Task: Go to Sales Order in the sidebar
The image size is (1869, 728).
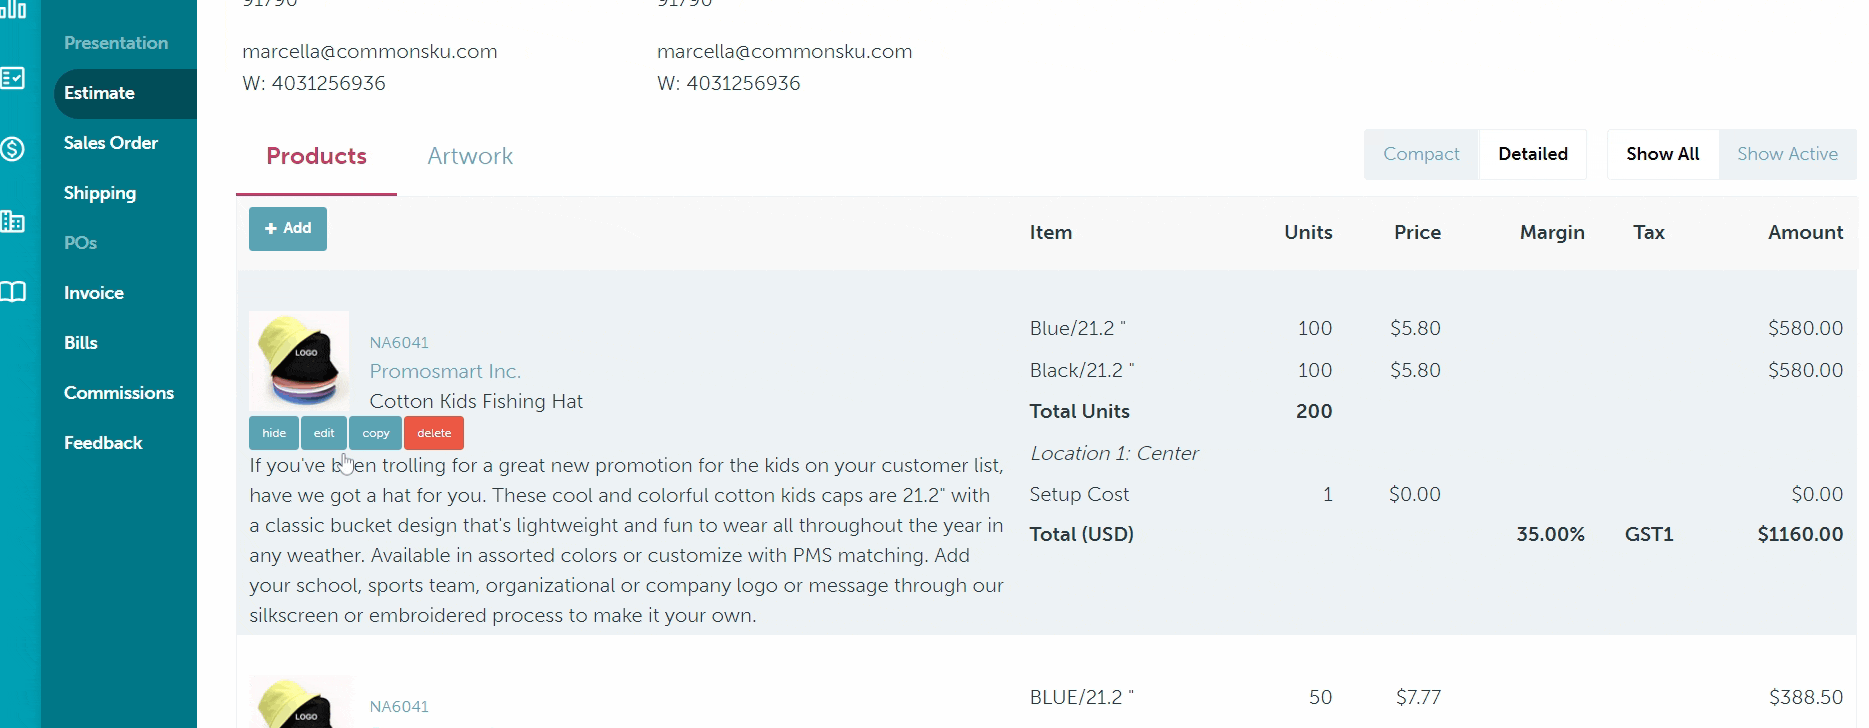Action: tap(111, 143)
